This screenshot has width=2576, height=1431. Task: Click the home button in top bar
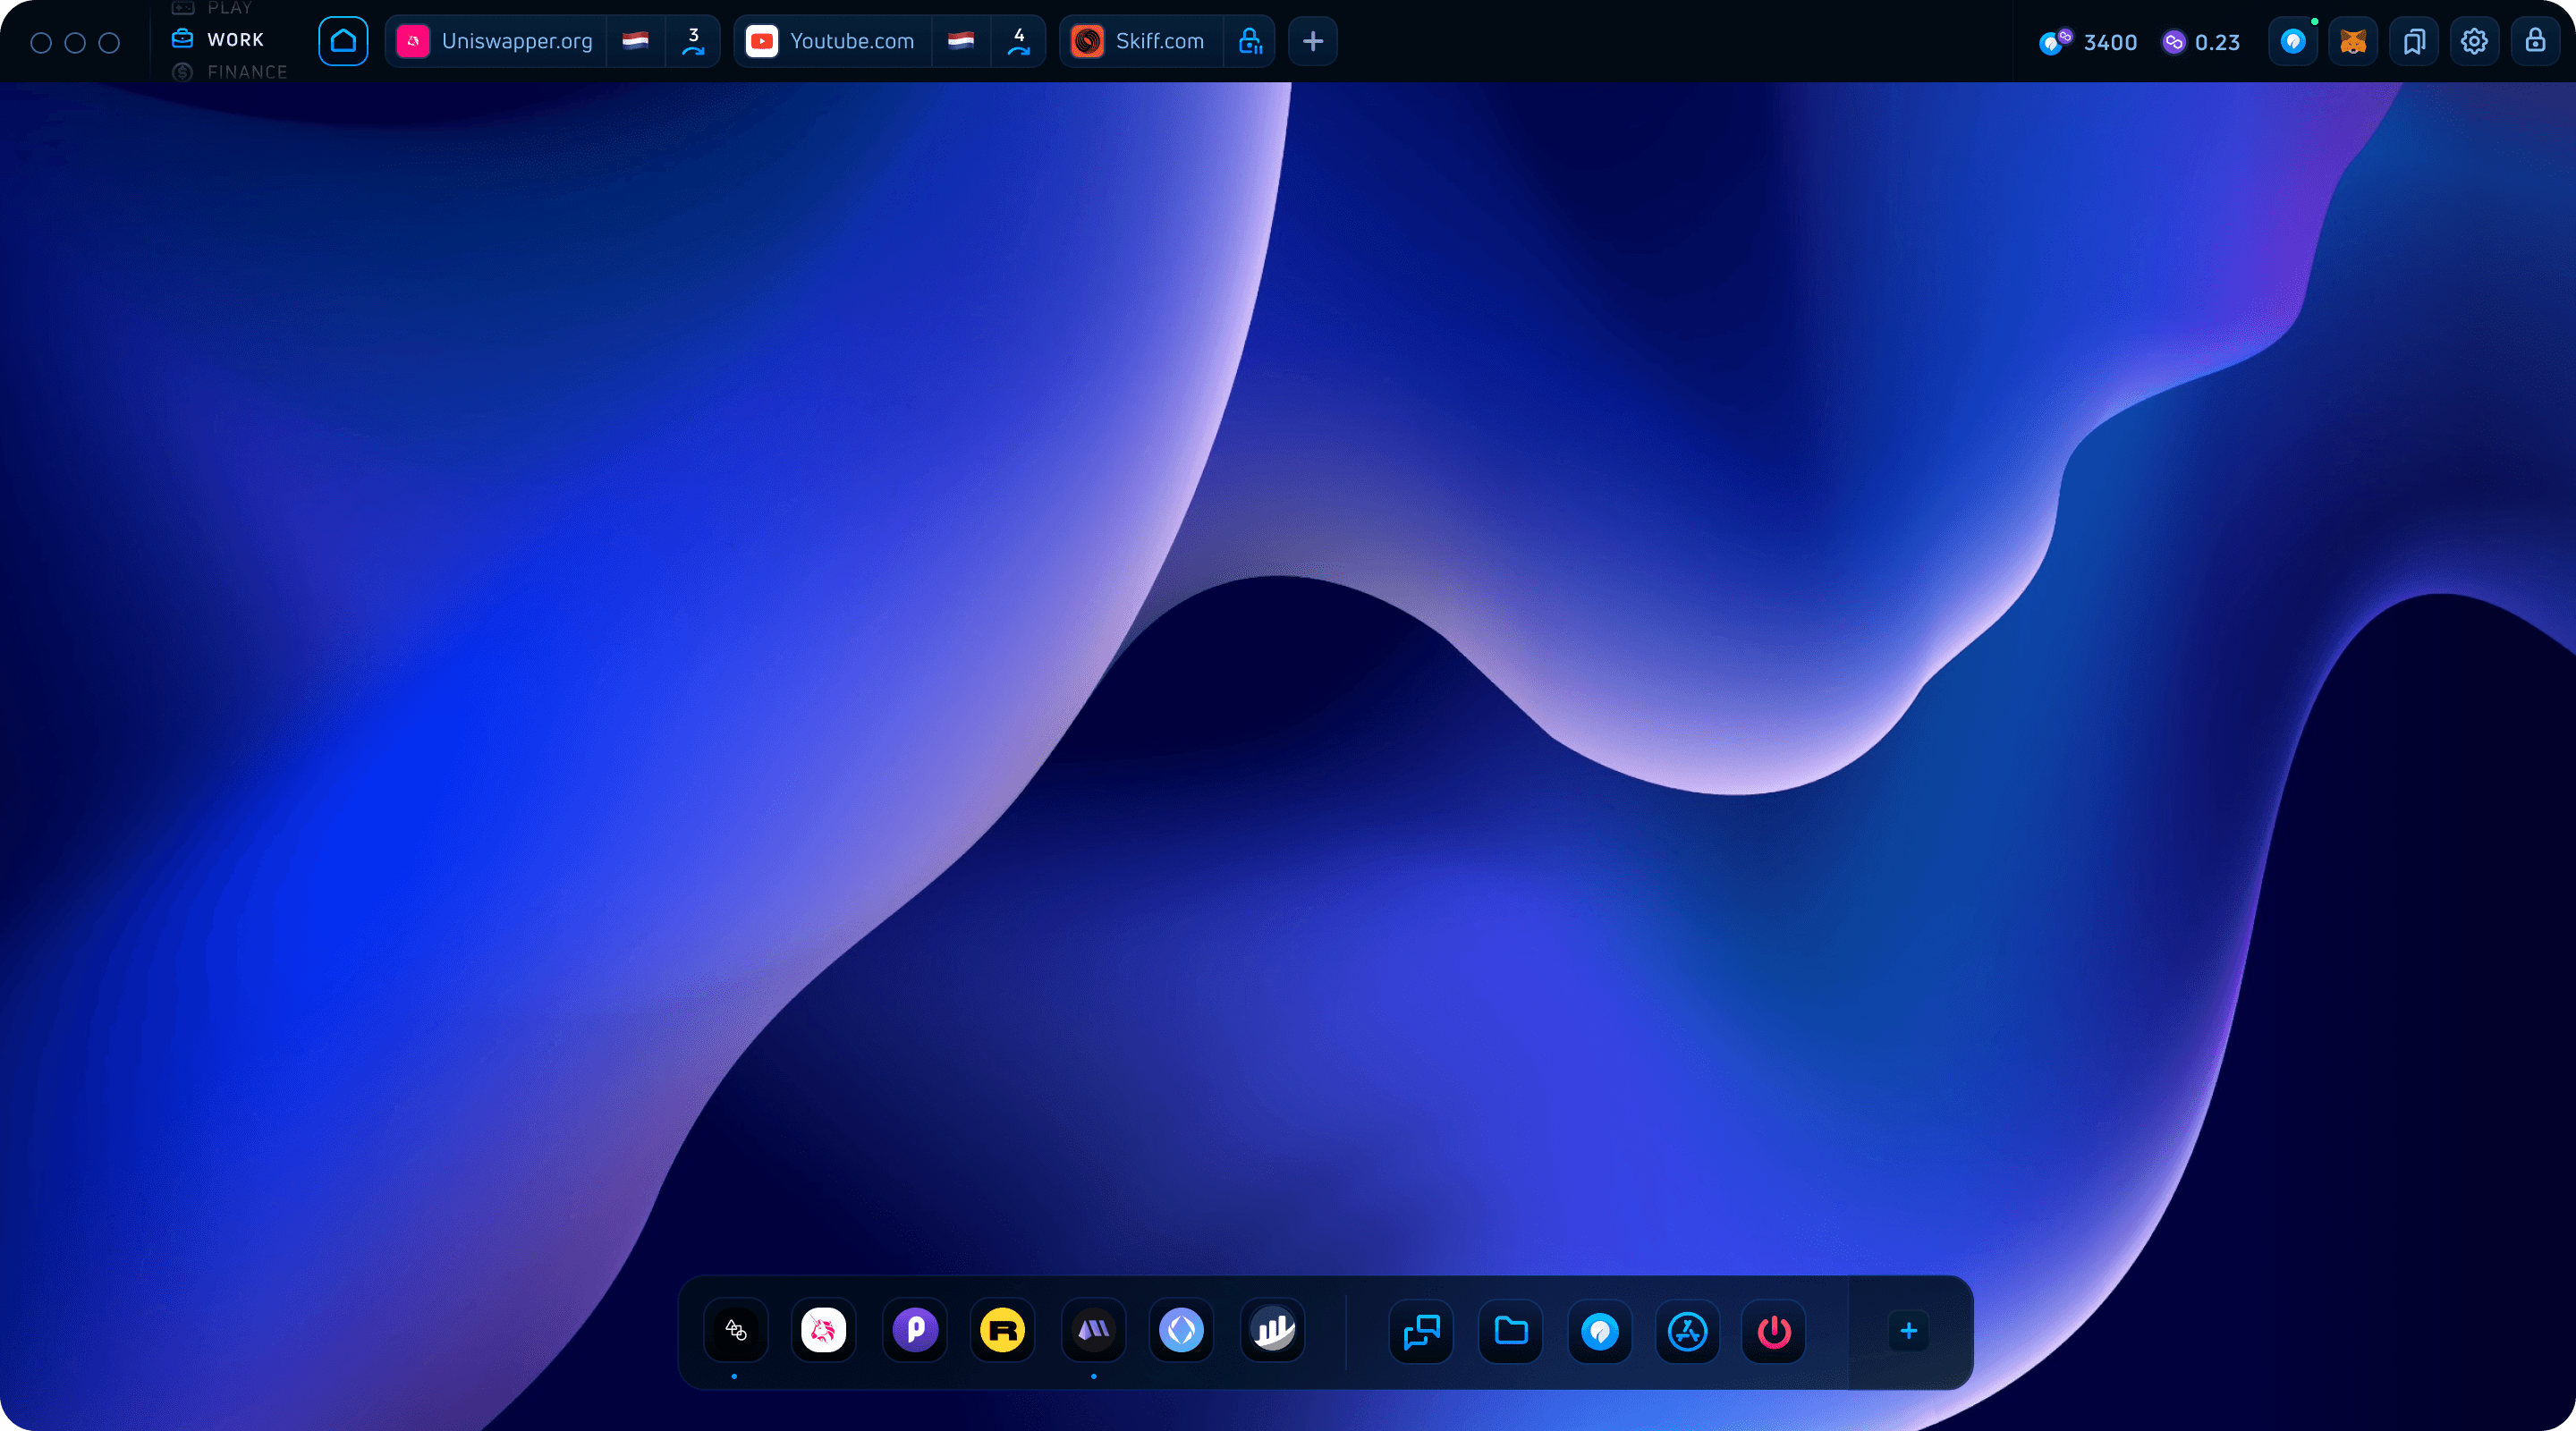click(x=343, y=42)
